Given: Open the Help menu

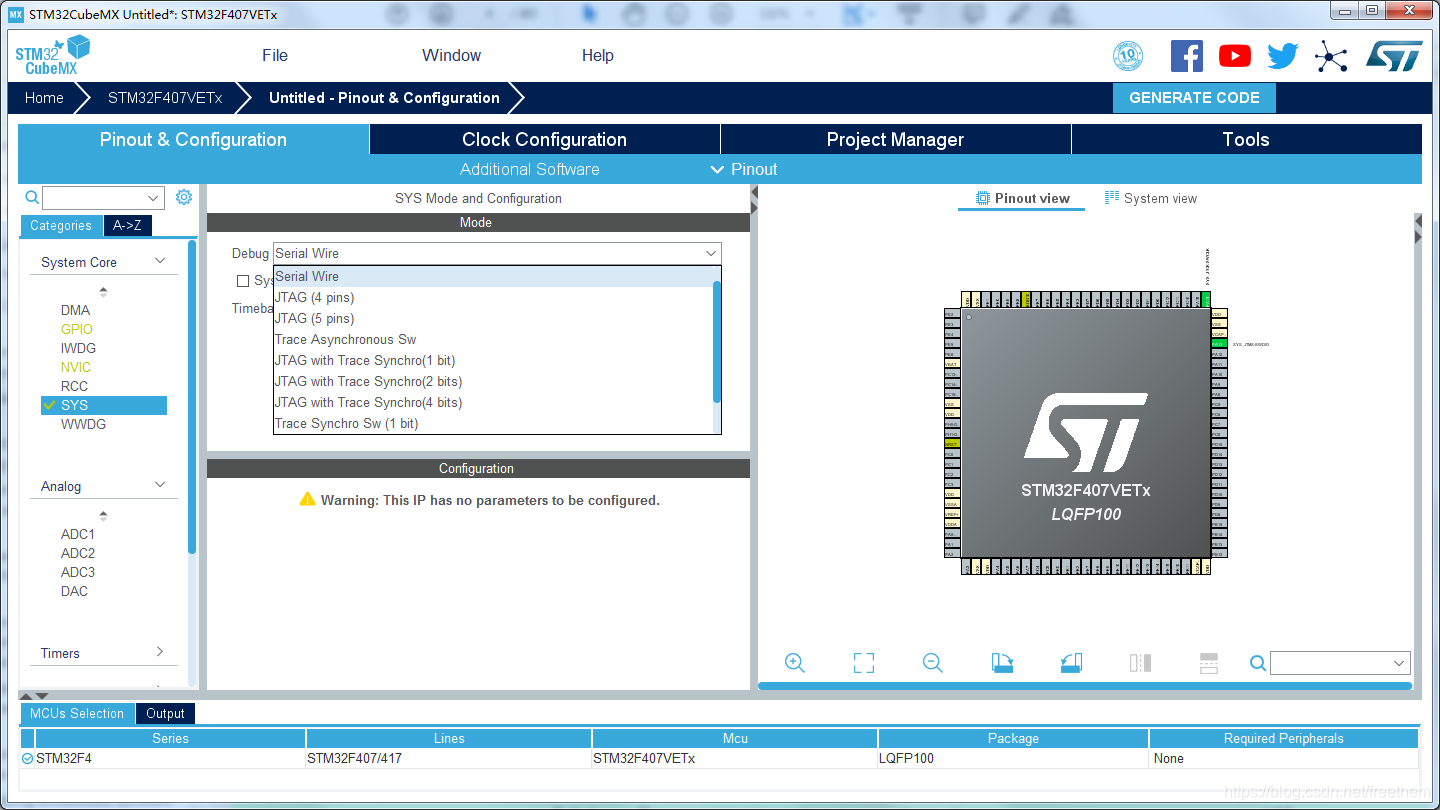Looking at the screenshot, I should pos(598,56).
